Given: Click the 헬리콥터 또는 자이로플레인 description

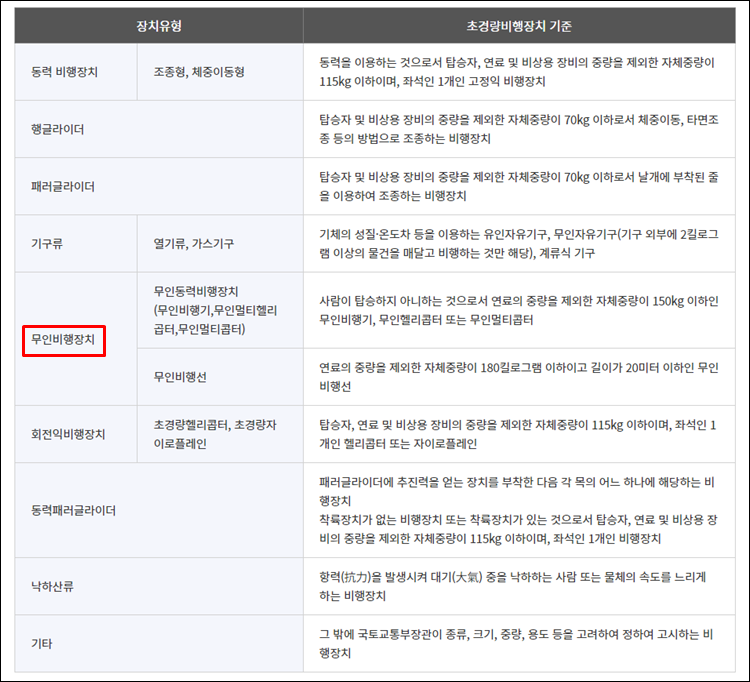Looking at the screenshot, I should [518, 434].
